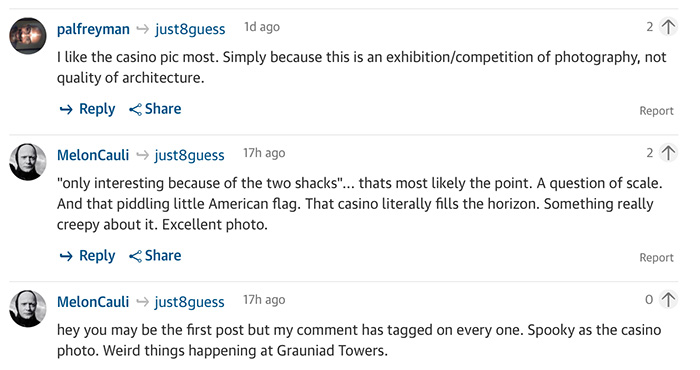The image size is (700, 370).
Task: Open palfreyman's avatar picture
Action: [x=28, y=36]
